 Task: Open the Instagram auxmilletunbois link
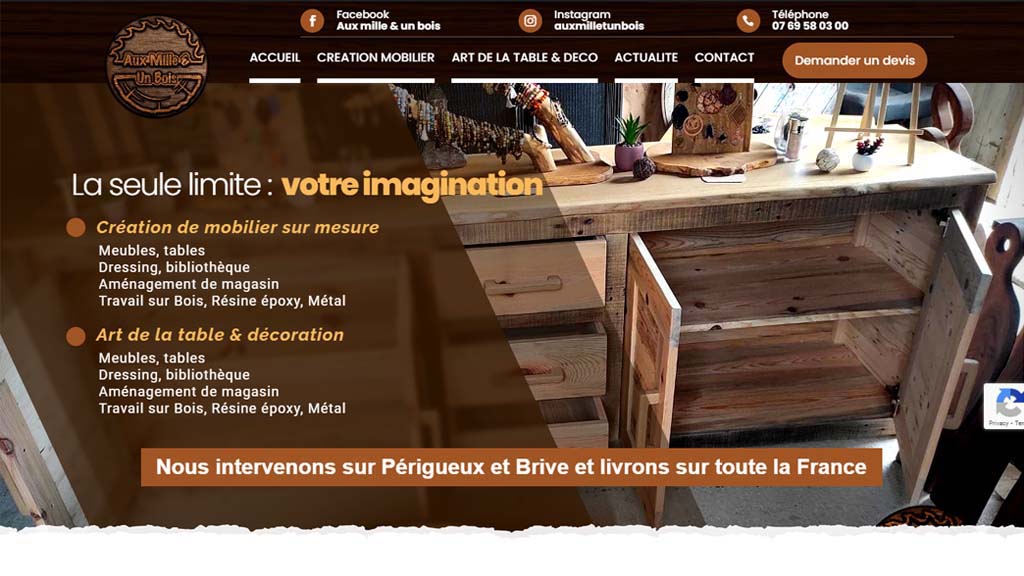coord(599,20)
